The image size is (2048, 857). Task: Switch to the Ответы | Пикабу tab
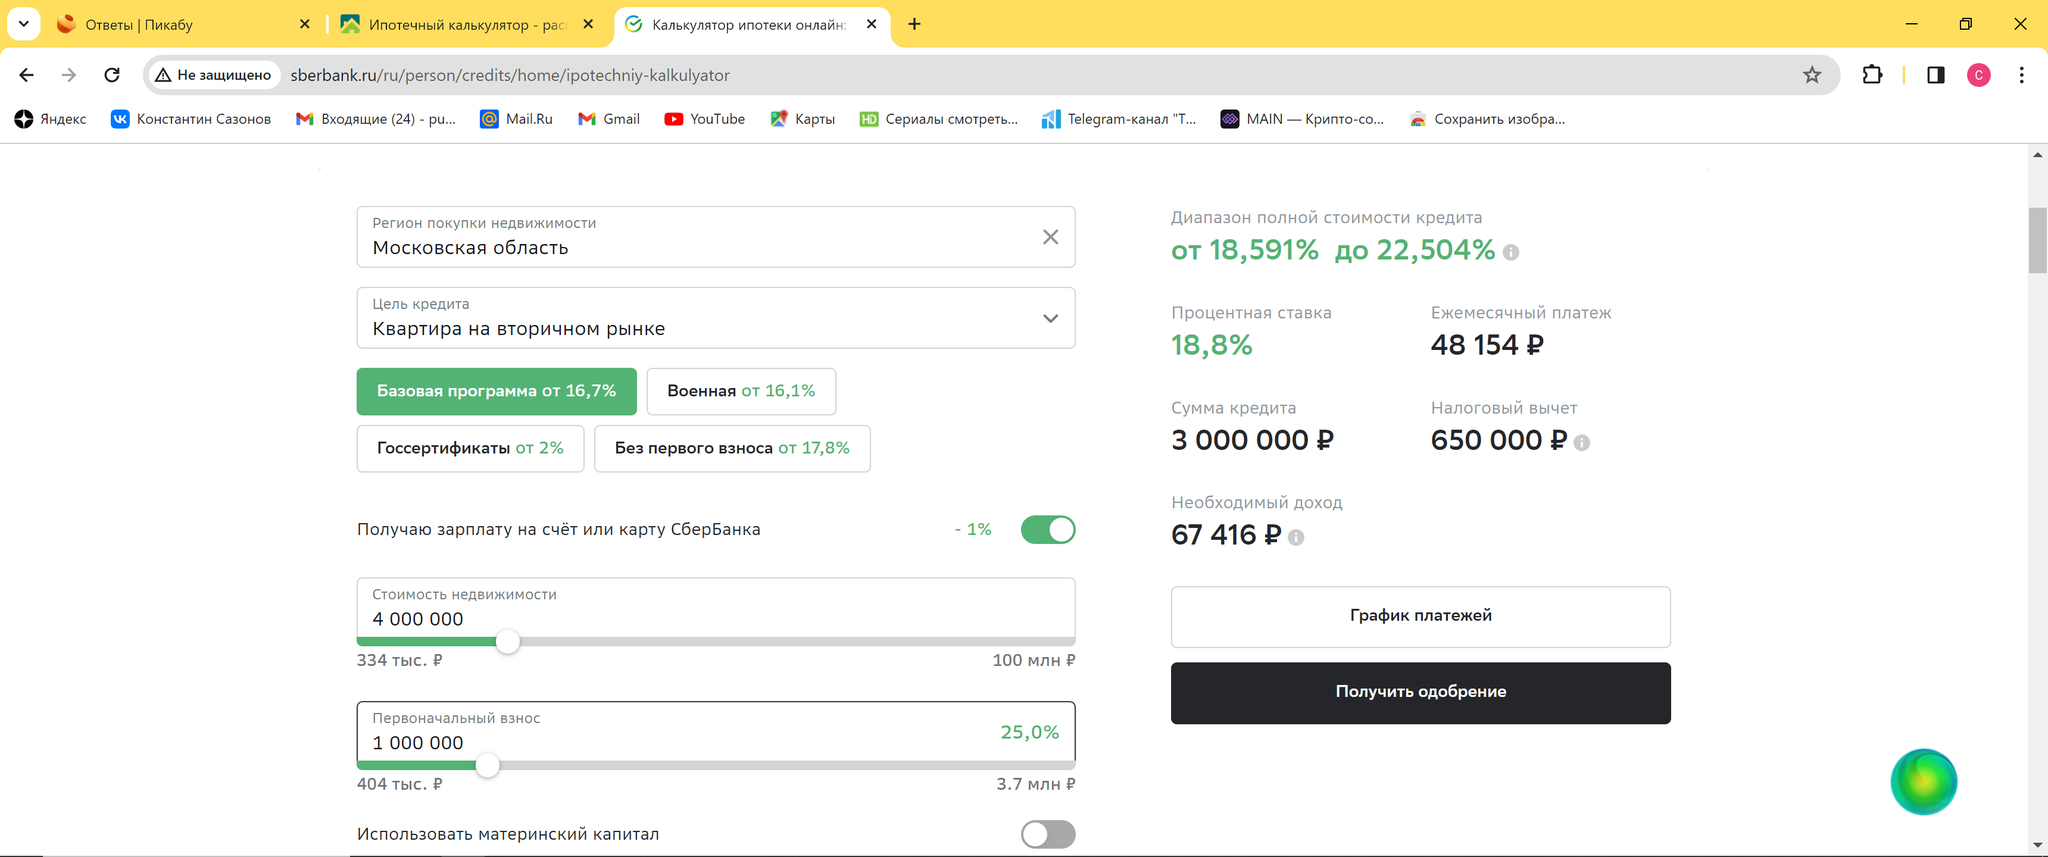coord(184,24)
